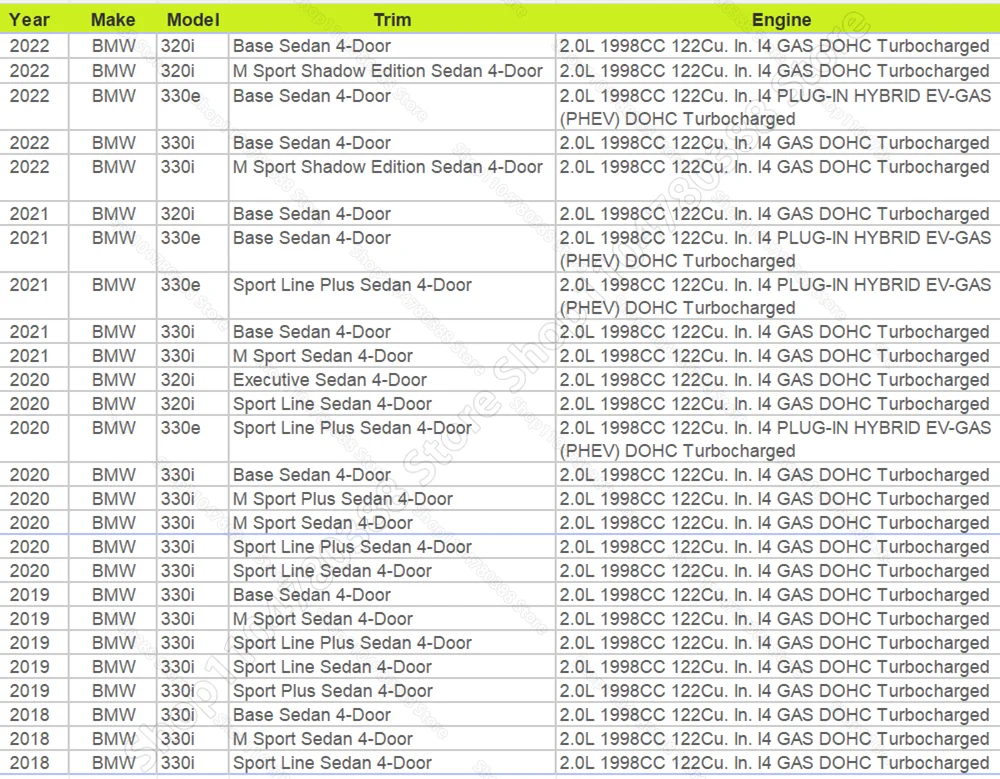
Task: Click the Make column header
Action: tap(113, 20)
